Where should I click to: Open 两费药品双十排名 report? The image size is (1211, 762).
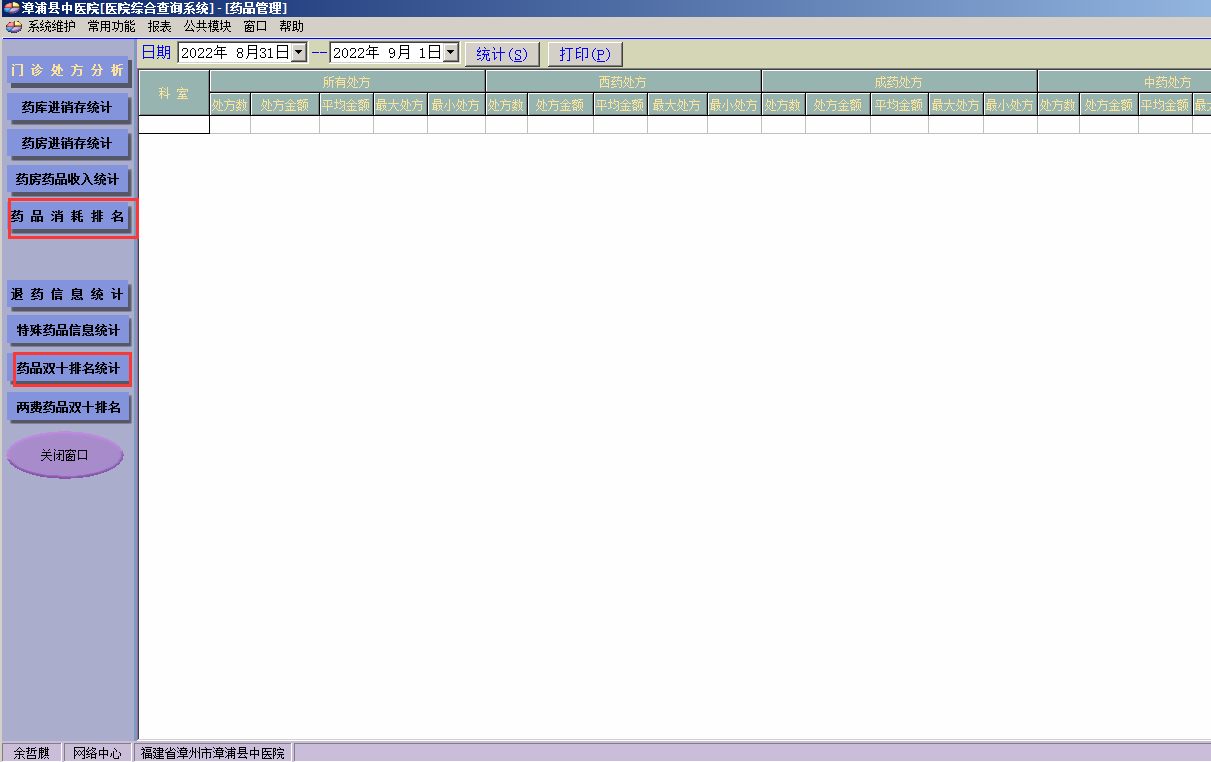pyautogui.click(x=68, y=408)
